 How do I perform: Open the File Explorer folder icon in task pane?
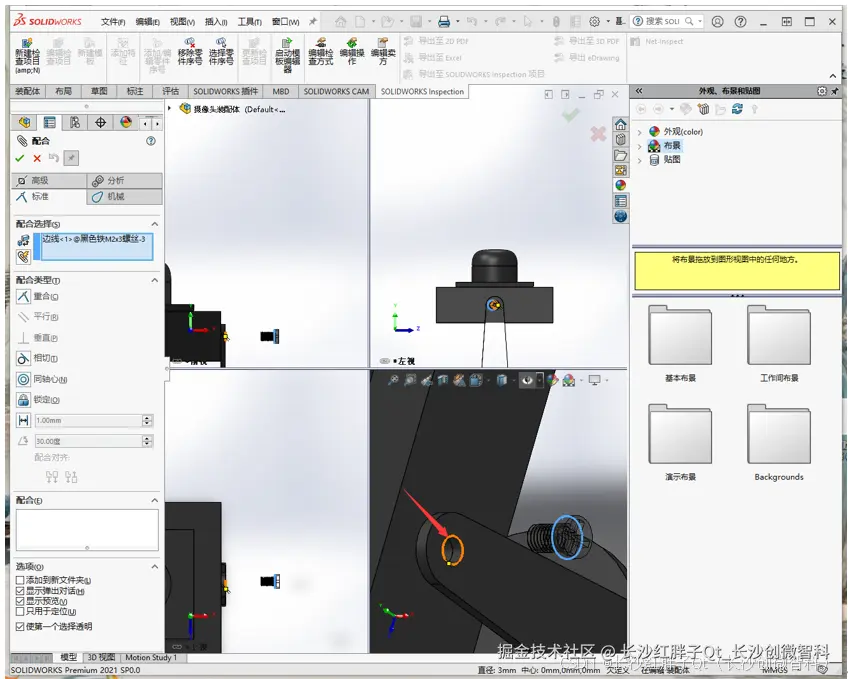(x=620, y=155)
